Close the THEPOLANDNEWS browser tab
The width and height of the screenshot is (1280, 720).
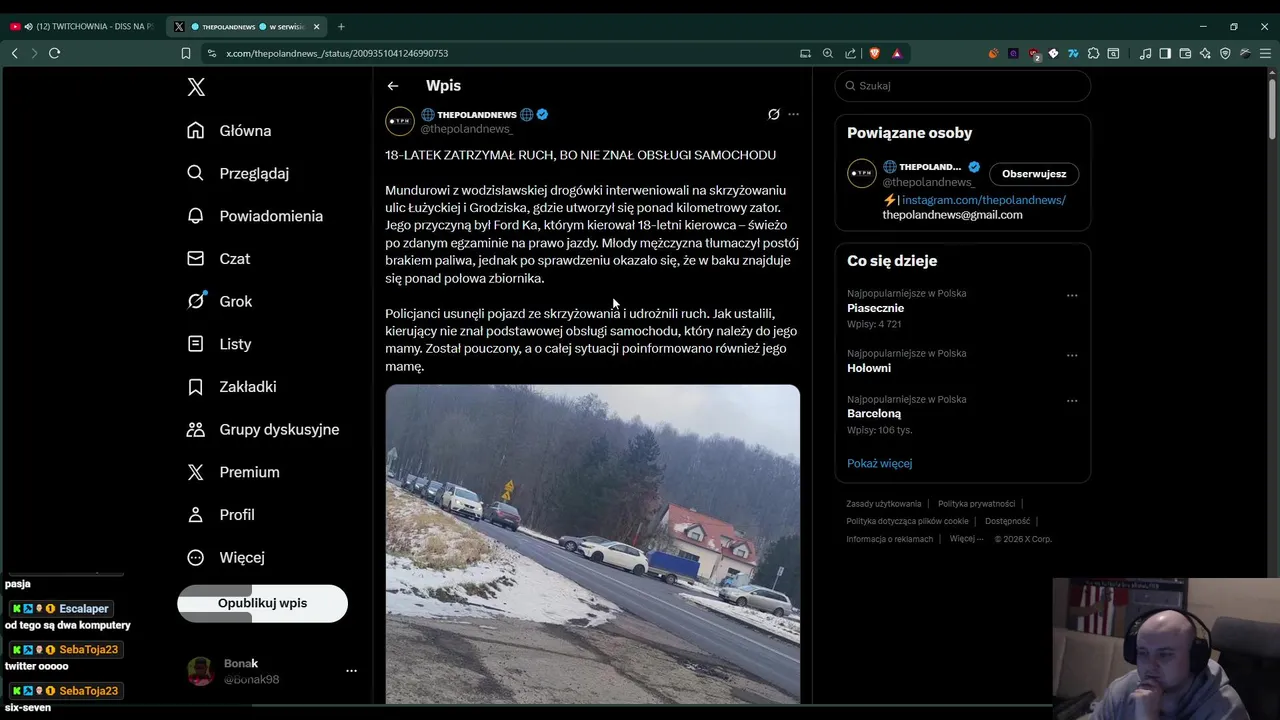(317, 27)
